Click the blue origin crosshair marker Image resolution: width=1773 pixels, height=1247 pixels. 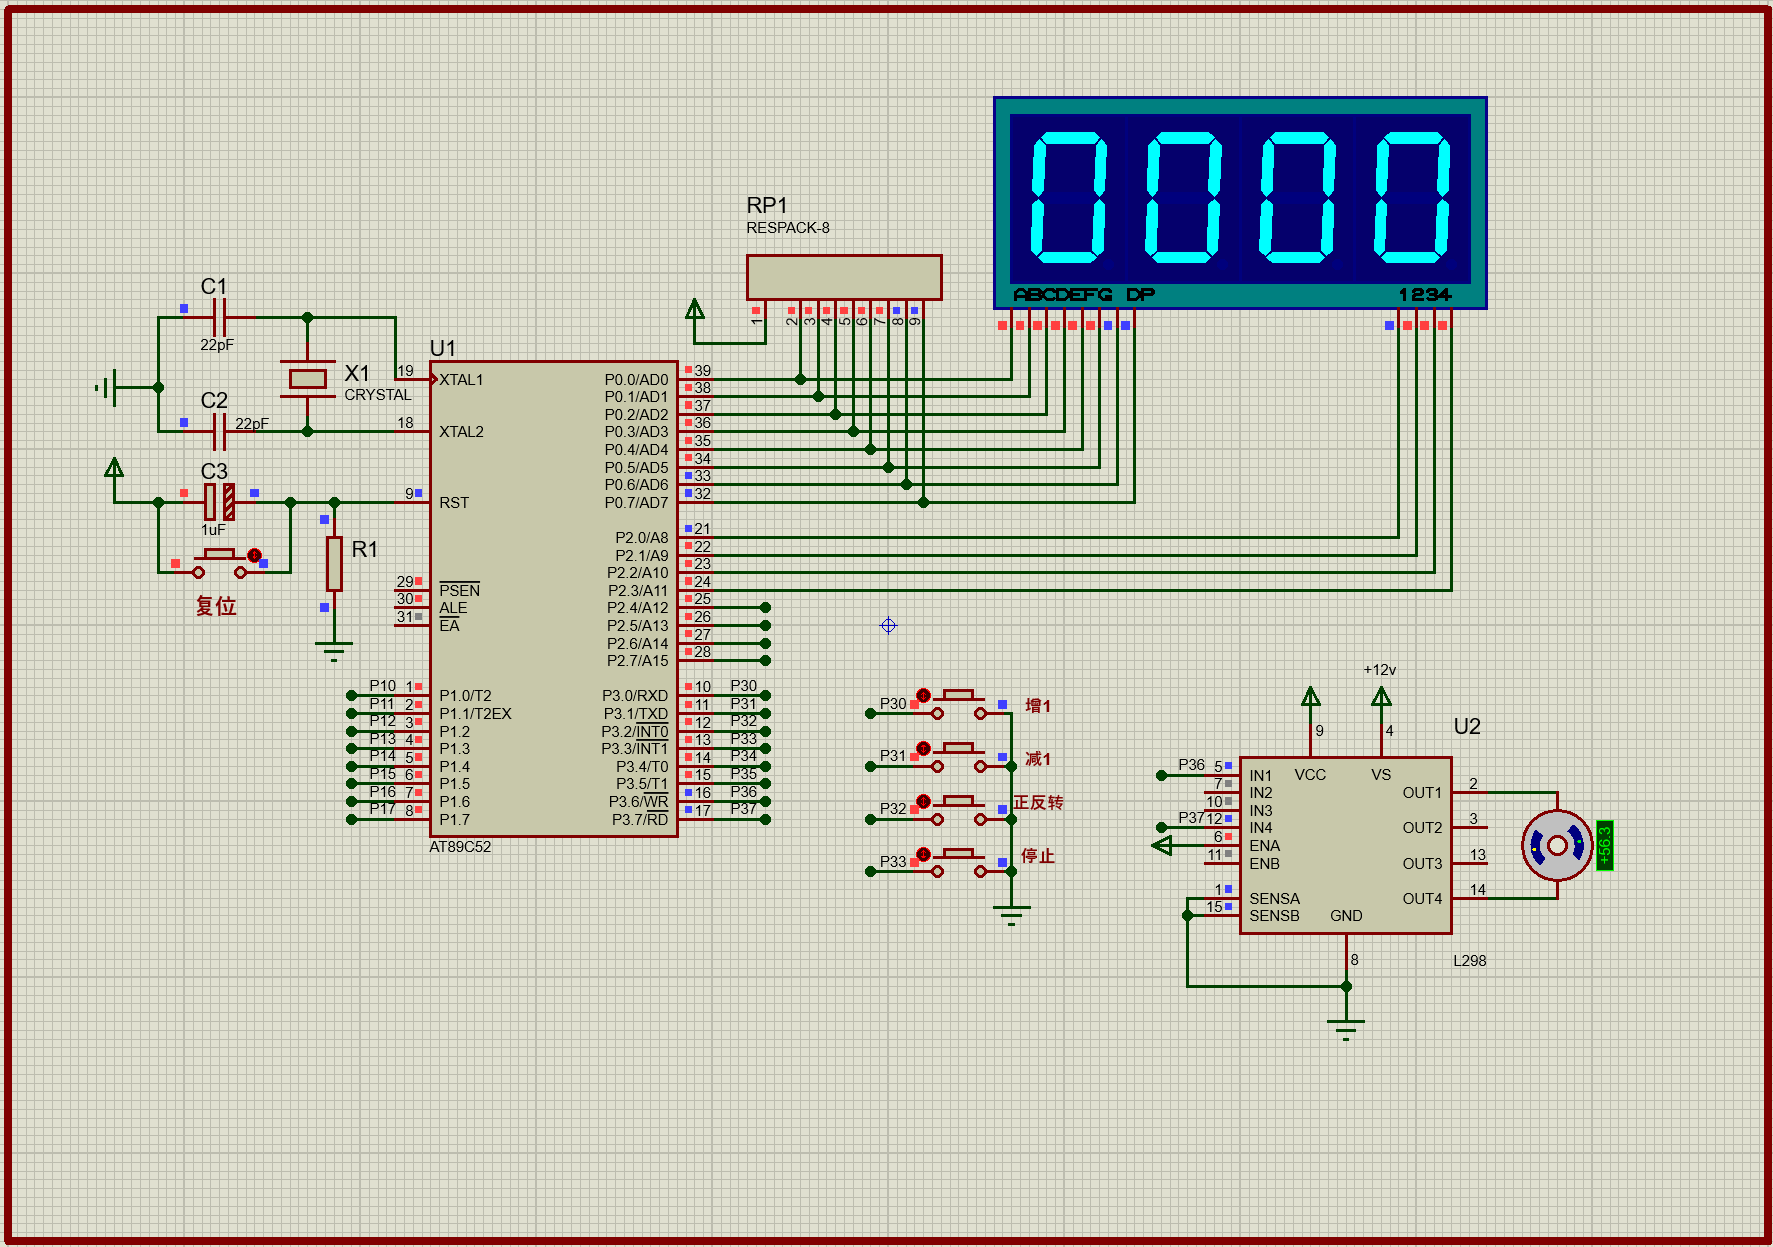click(x=888, y=626)
